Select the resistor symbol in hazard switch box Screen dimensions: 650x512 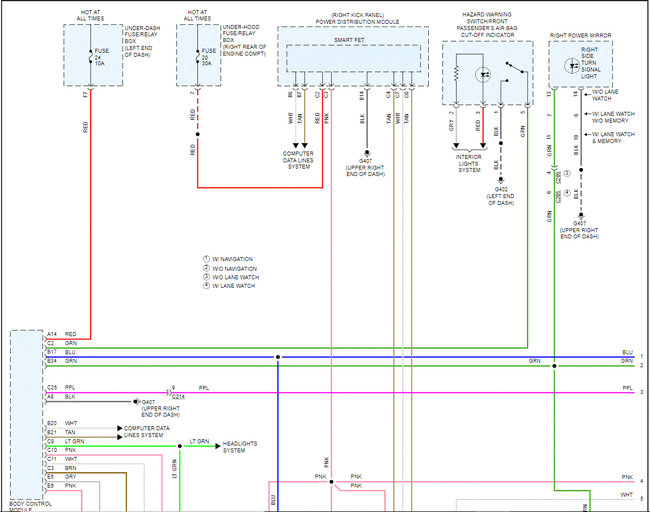click(456, 75)
